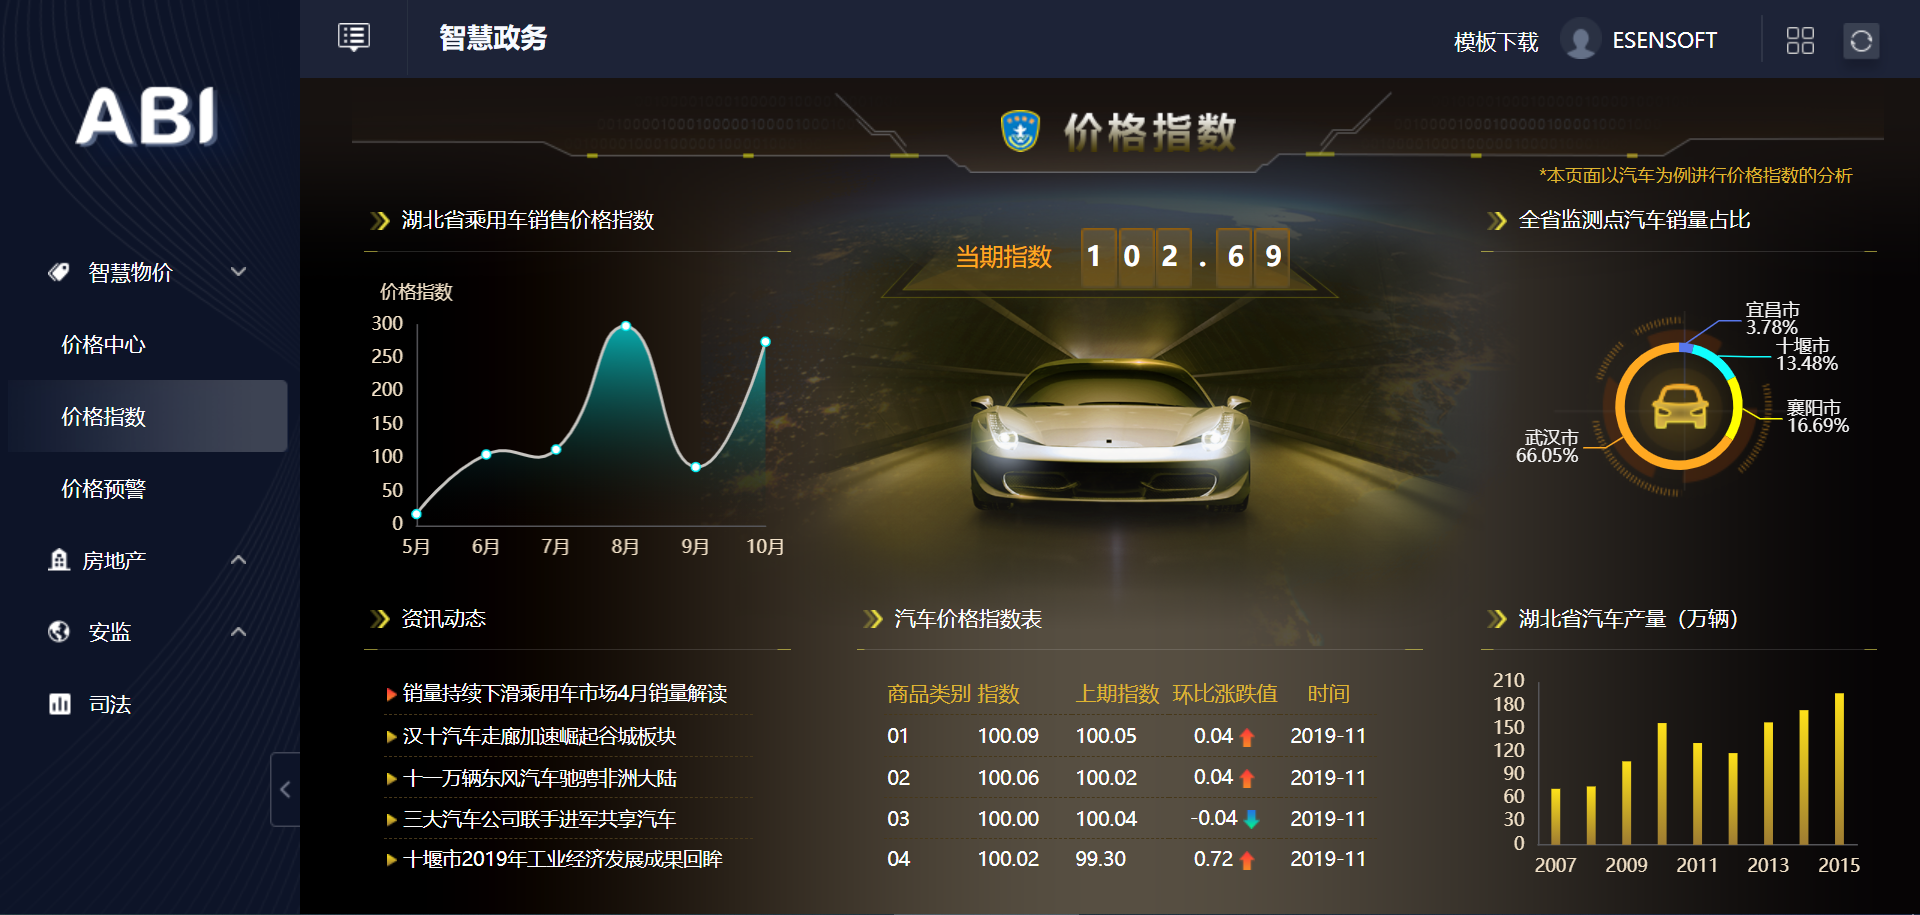Image resolution: width=1920 pixels, height=915 pixels.
Task: Open the notifications message icon
Action: [x=353, y=38]
